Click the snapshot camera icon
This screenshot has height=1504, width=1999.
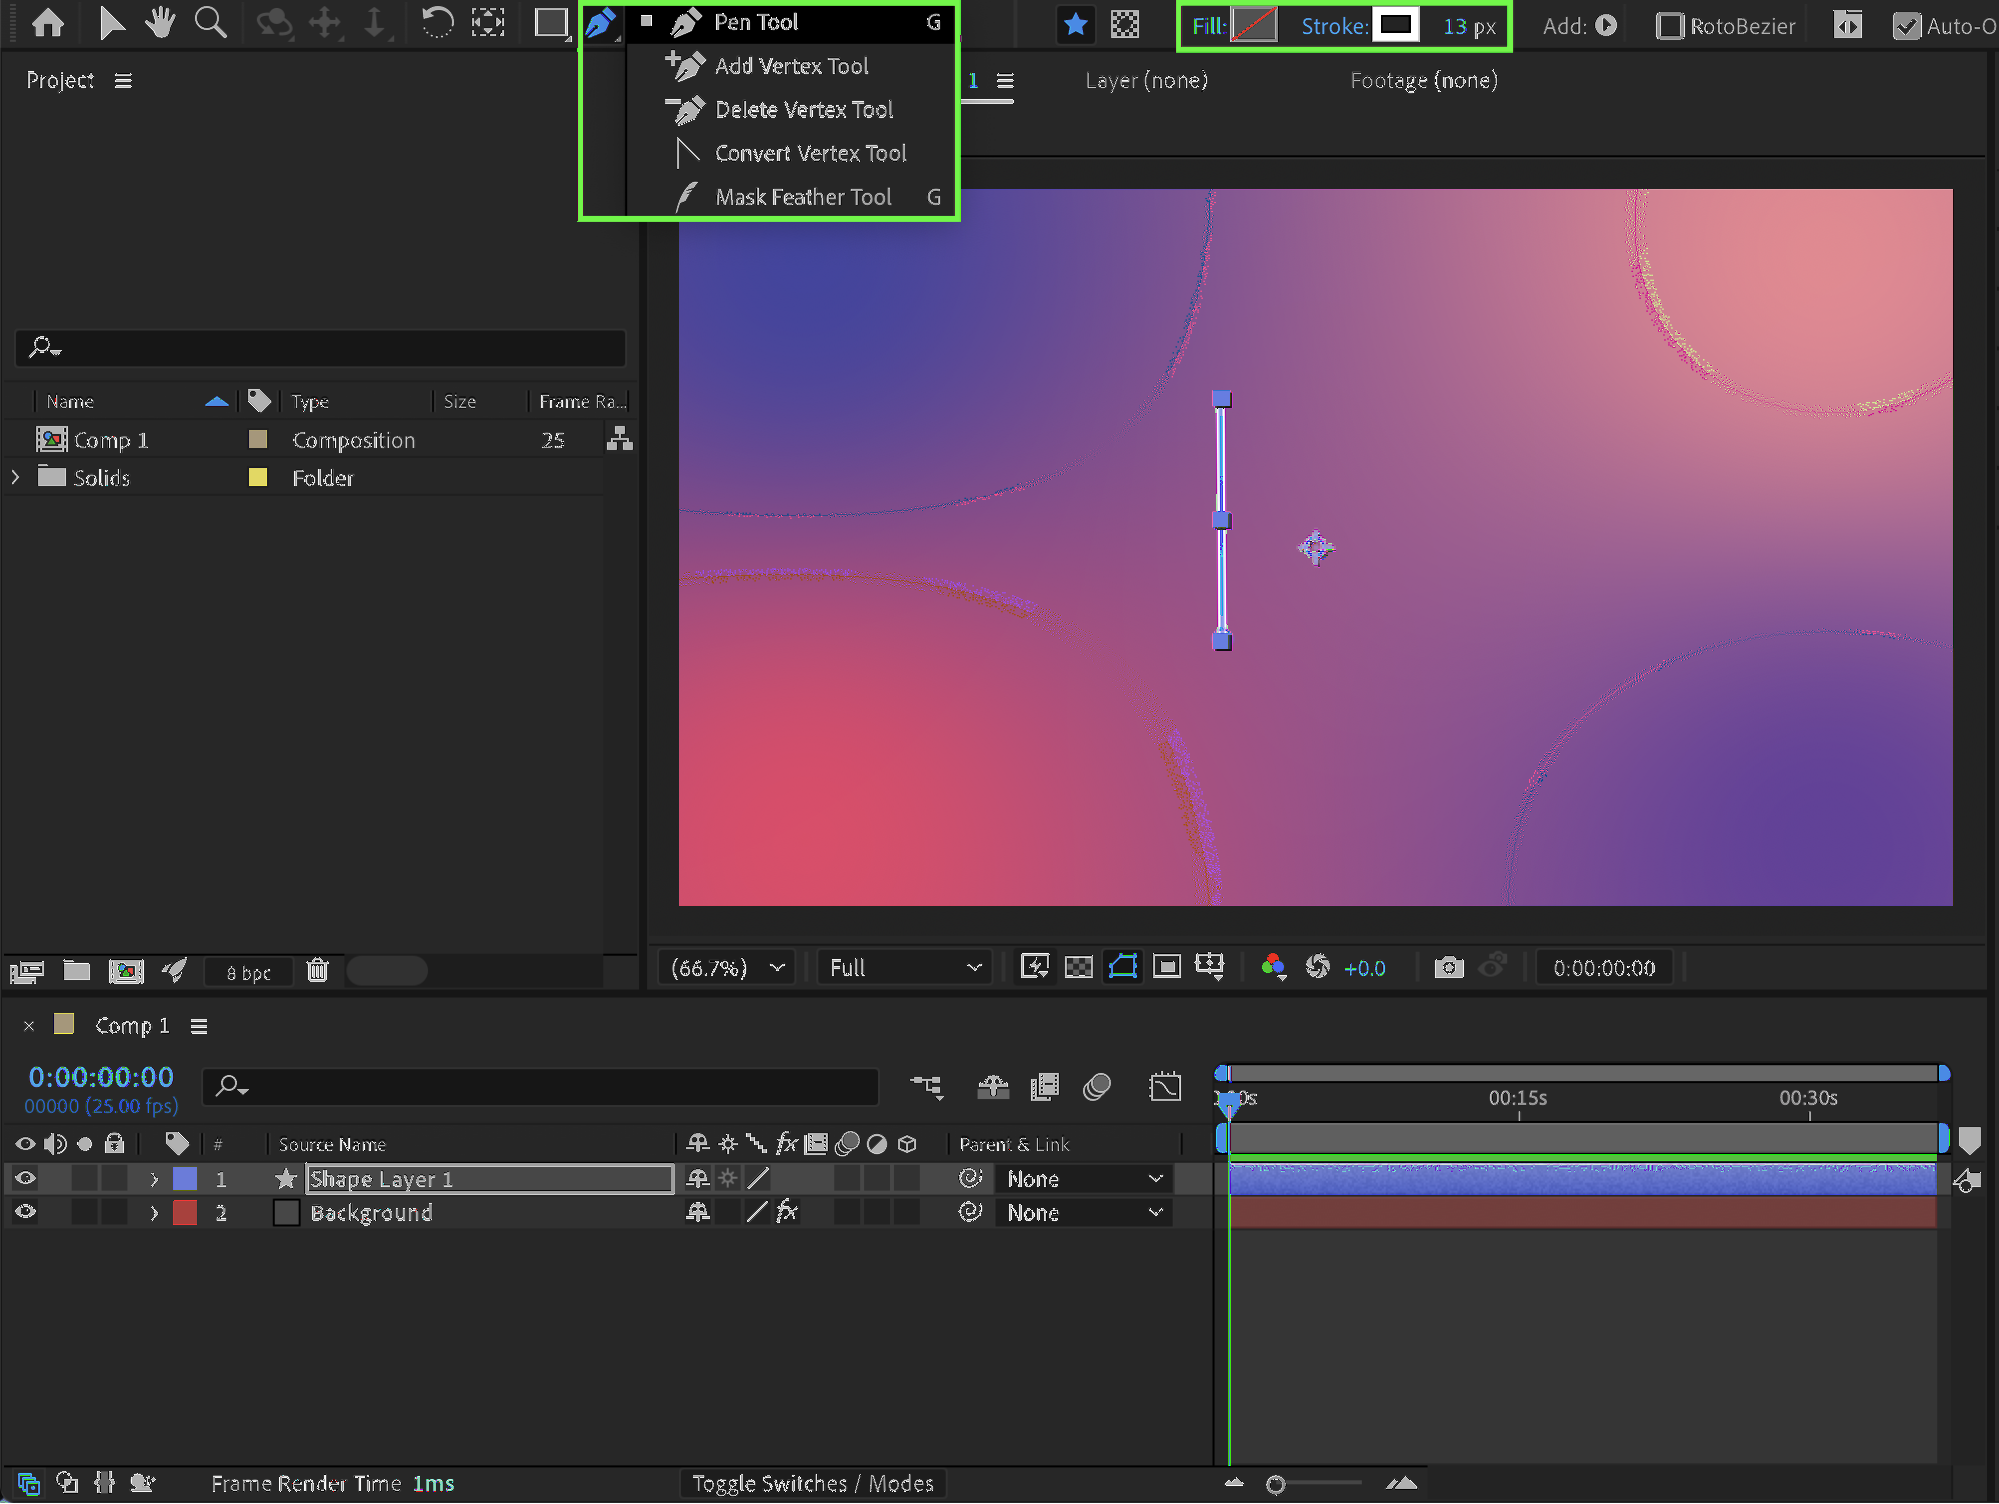pos(1448,967)
